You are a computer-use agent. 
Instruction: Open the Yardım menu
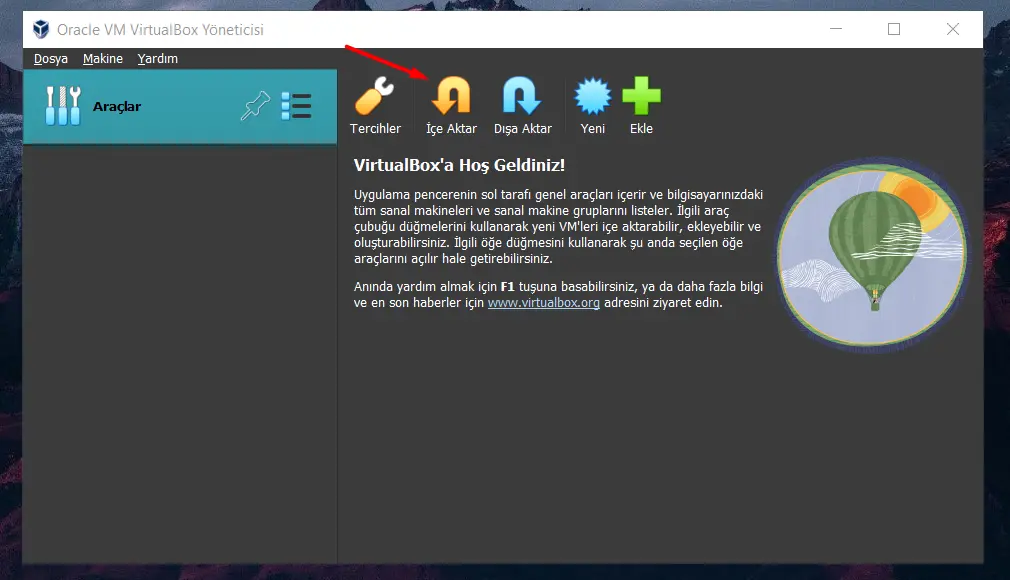158,59
